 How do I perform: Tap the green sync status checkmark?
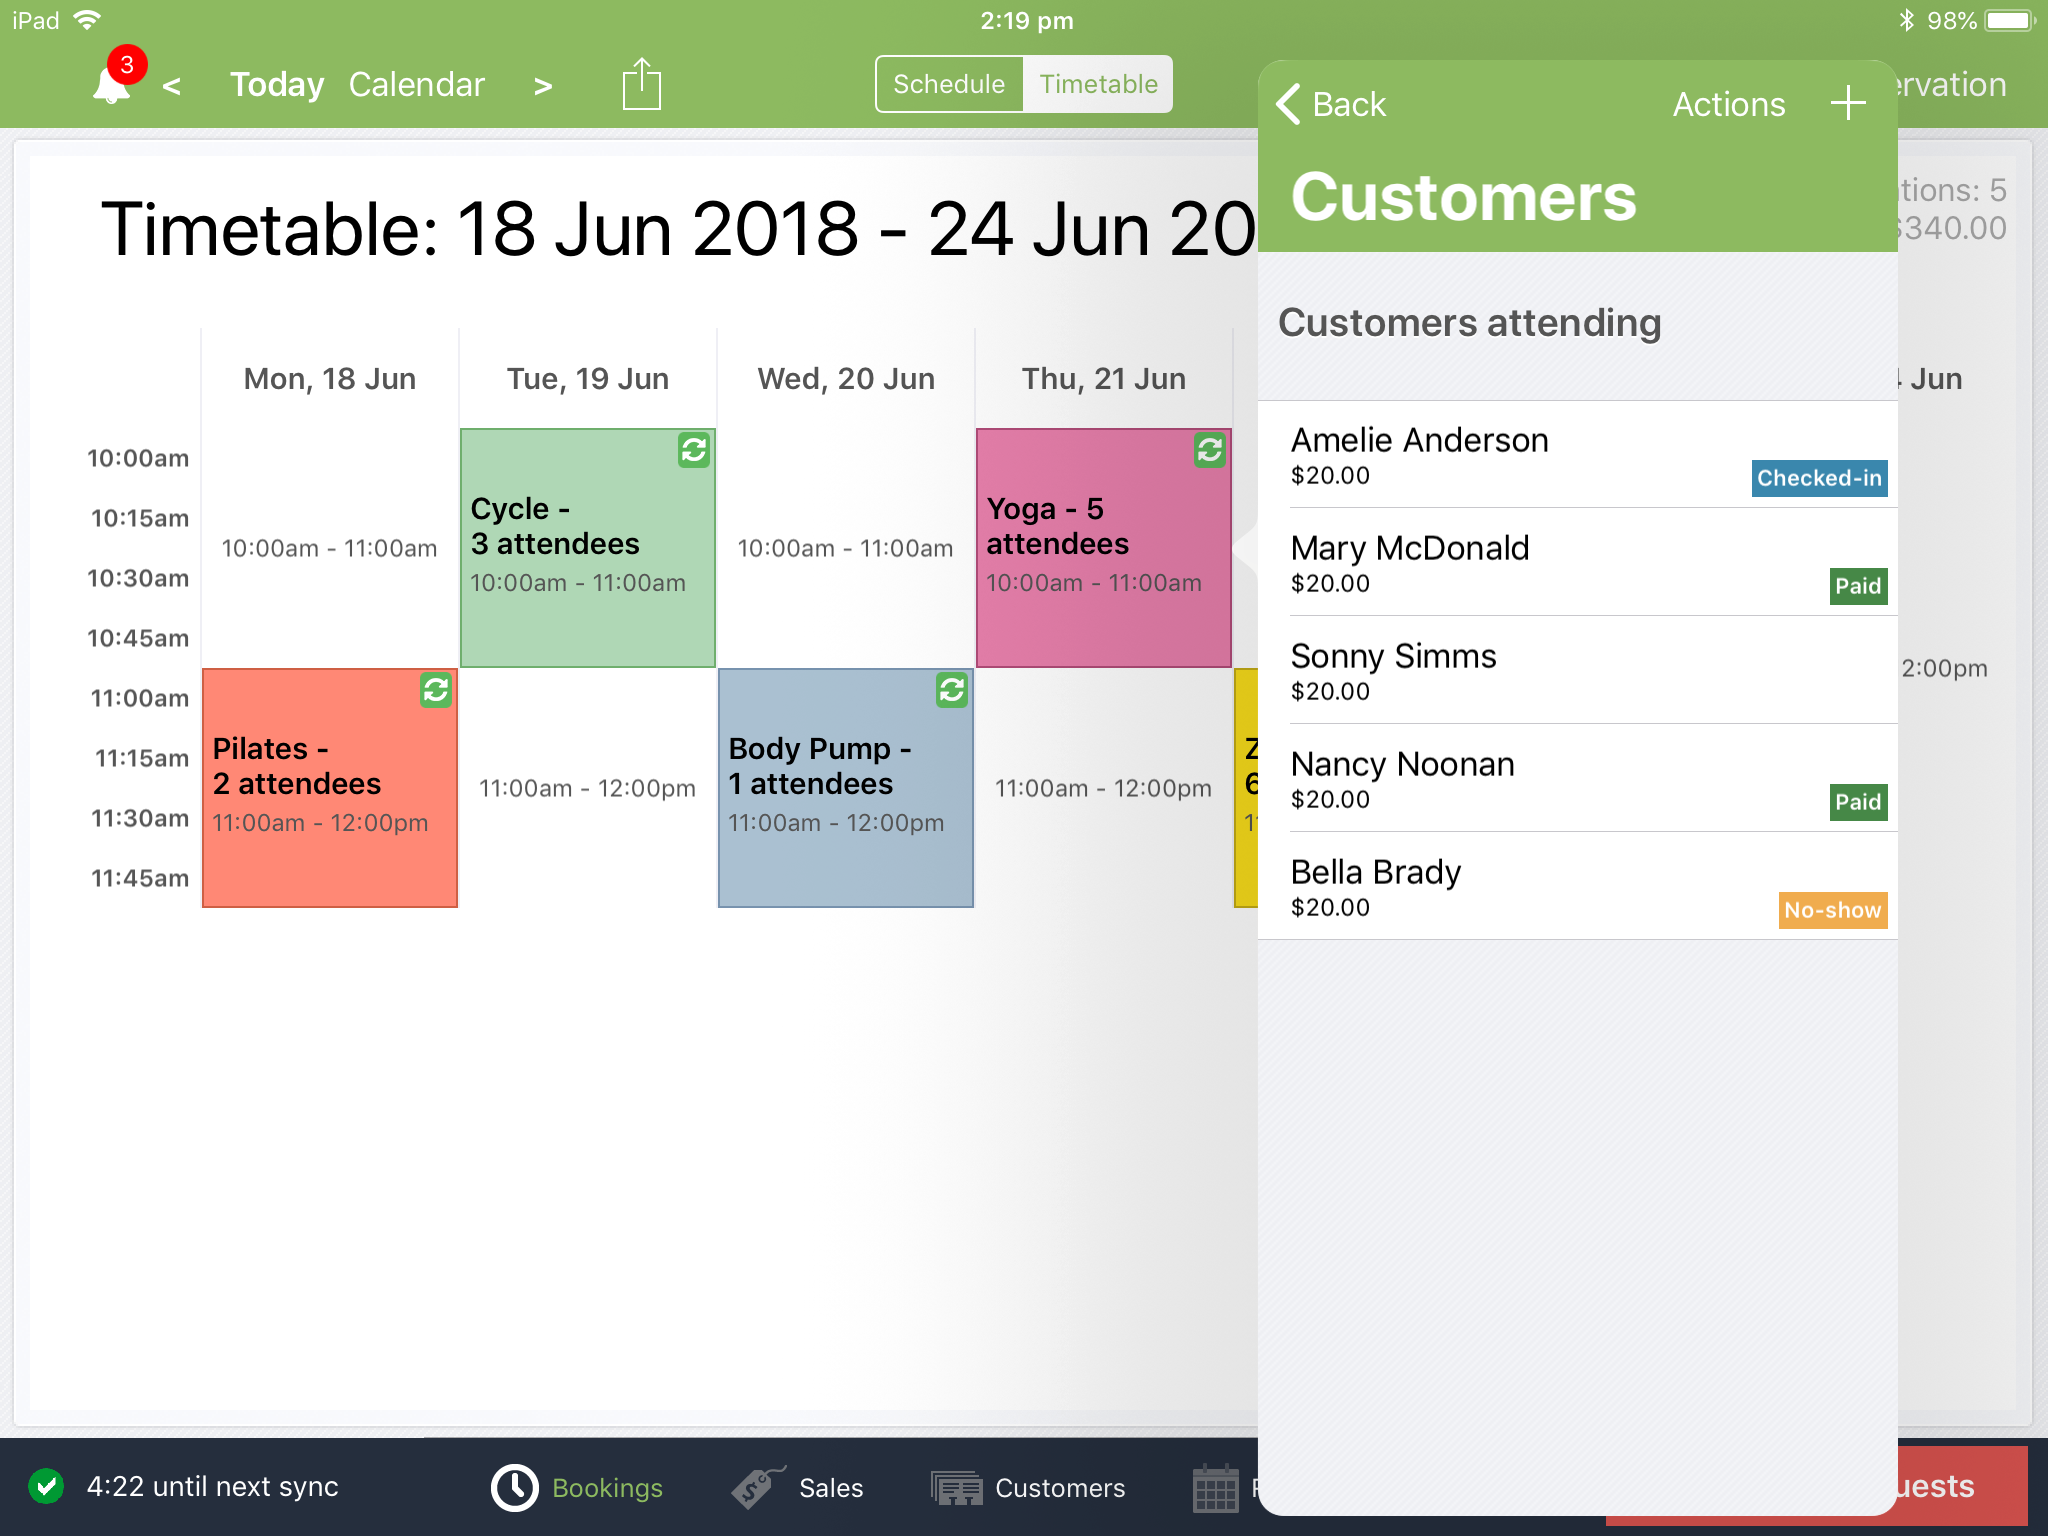click(x=46, y=1486)
